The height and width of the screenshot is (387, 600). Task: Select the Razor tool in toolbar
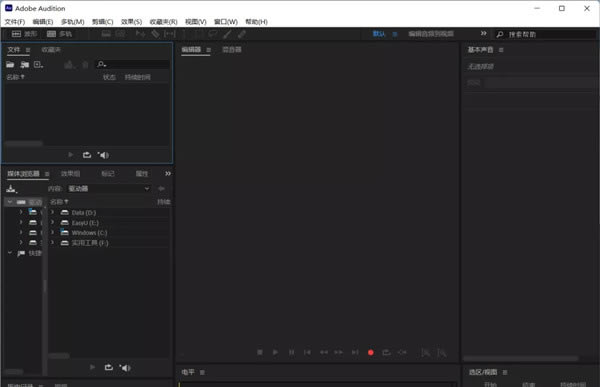155,34
